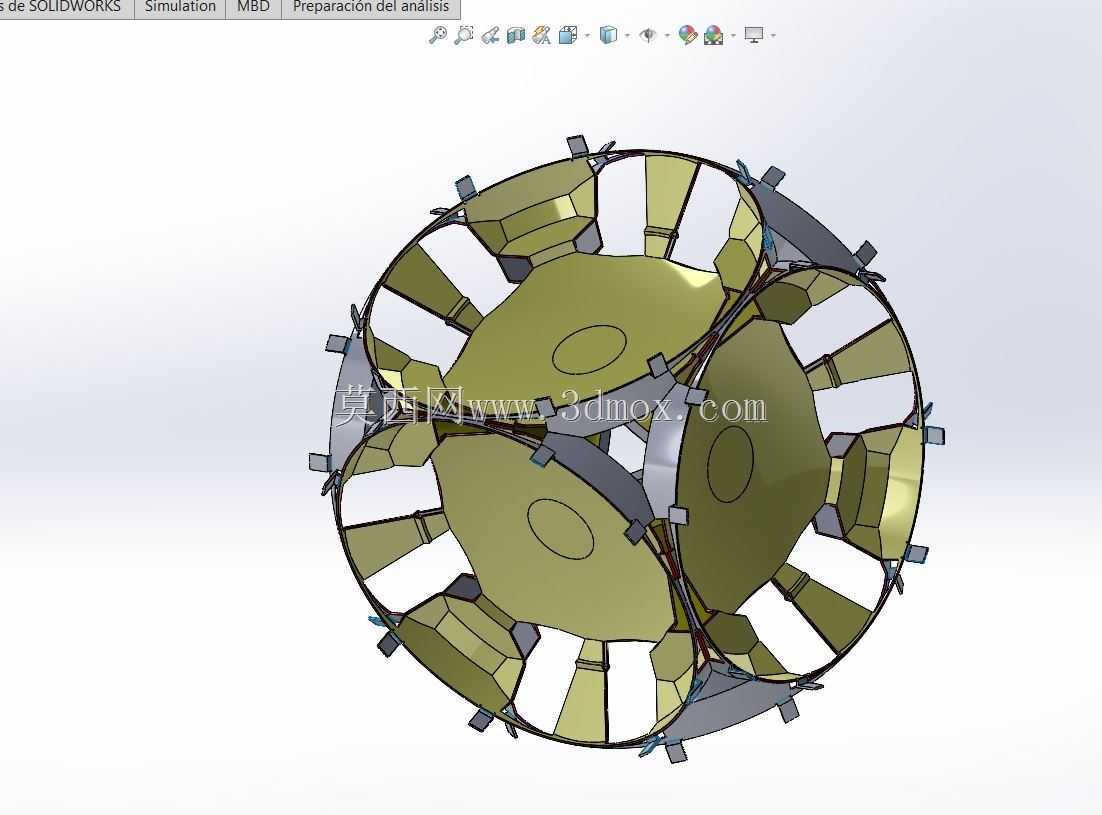Click the Zoom to Fit icon
This screenshot has width=1102, height=815.
pos(437,35)
